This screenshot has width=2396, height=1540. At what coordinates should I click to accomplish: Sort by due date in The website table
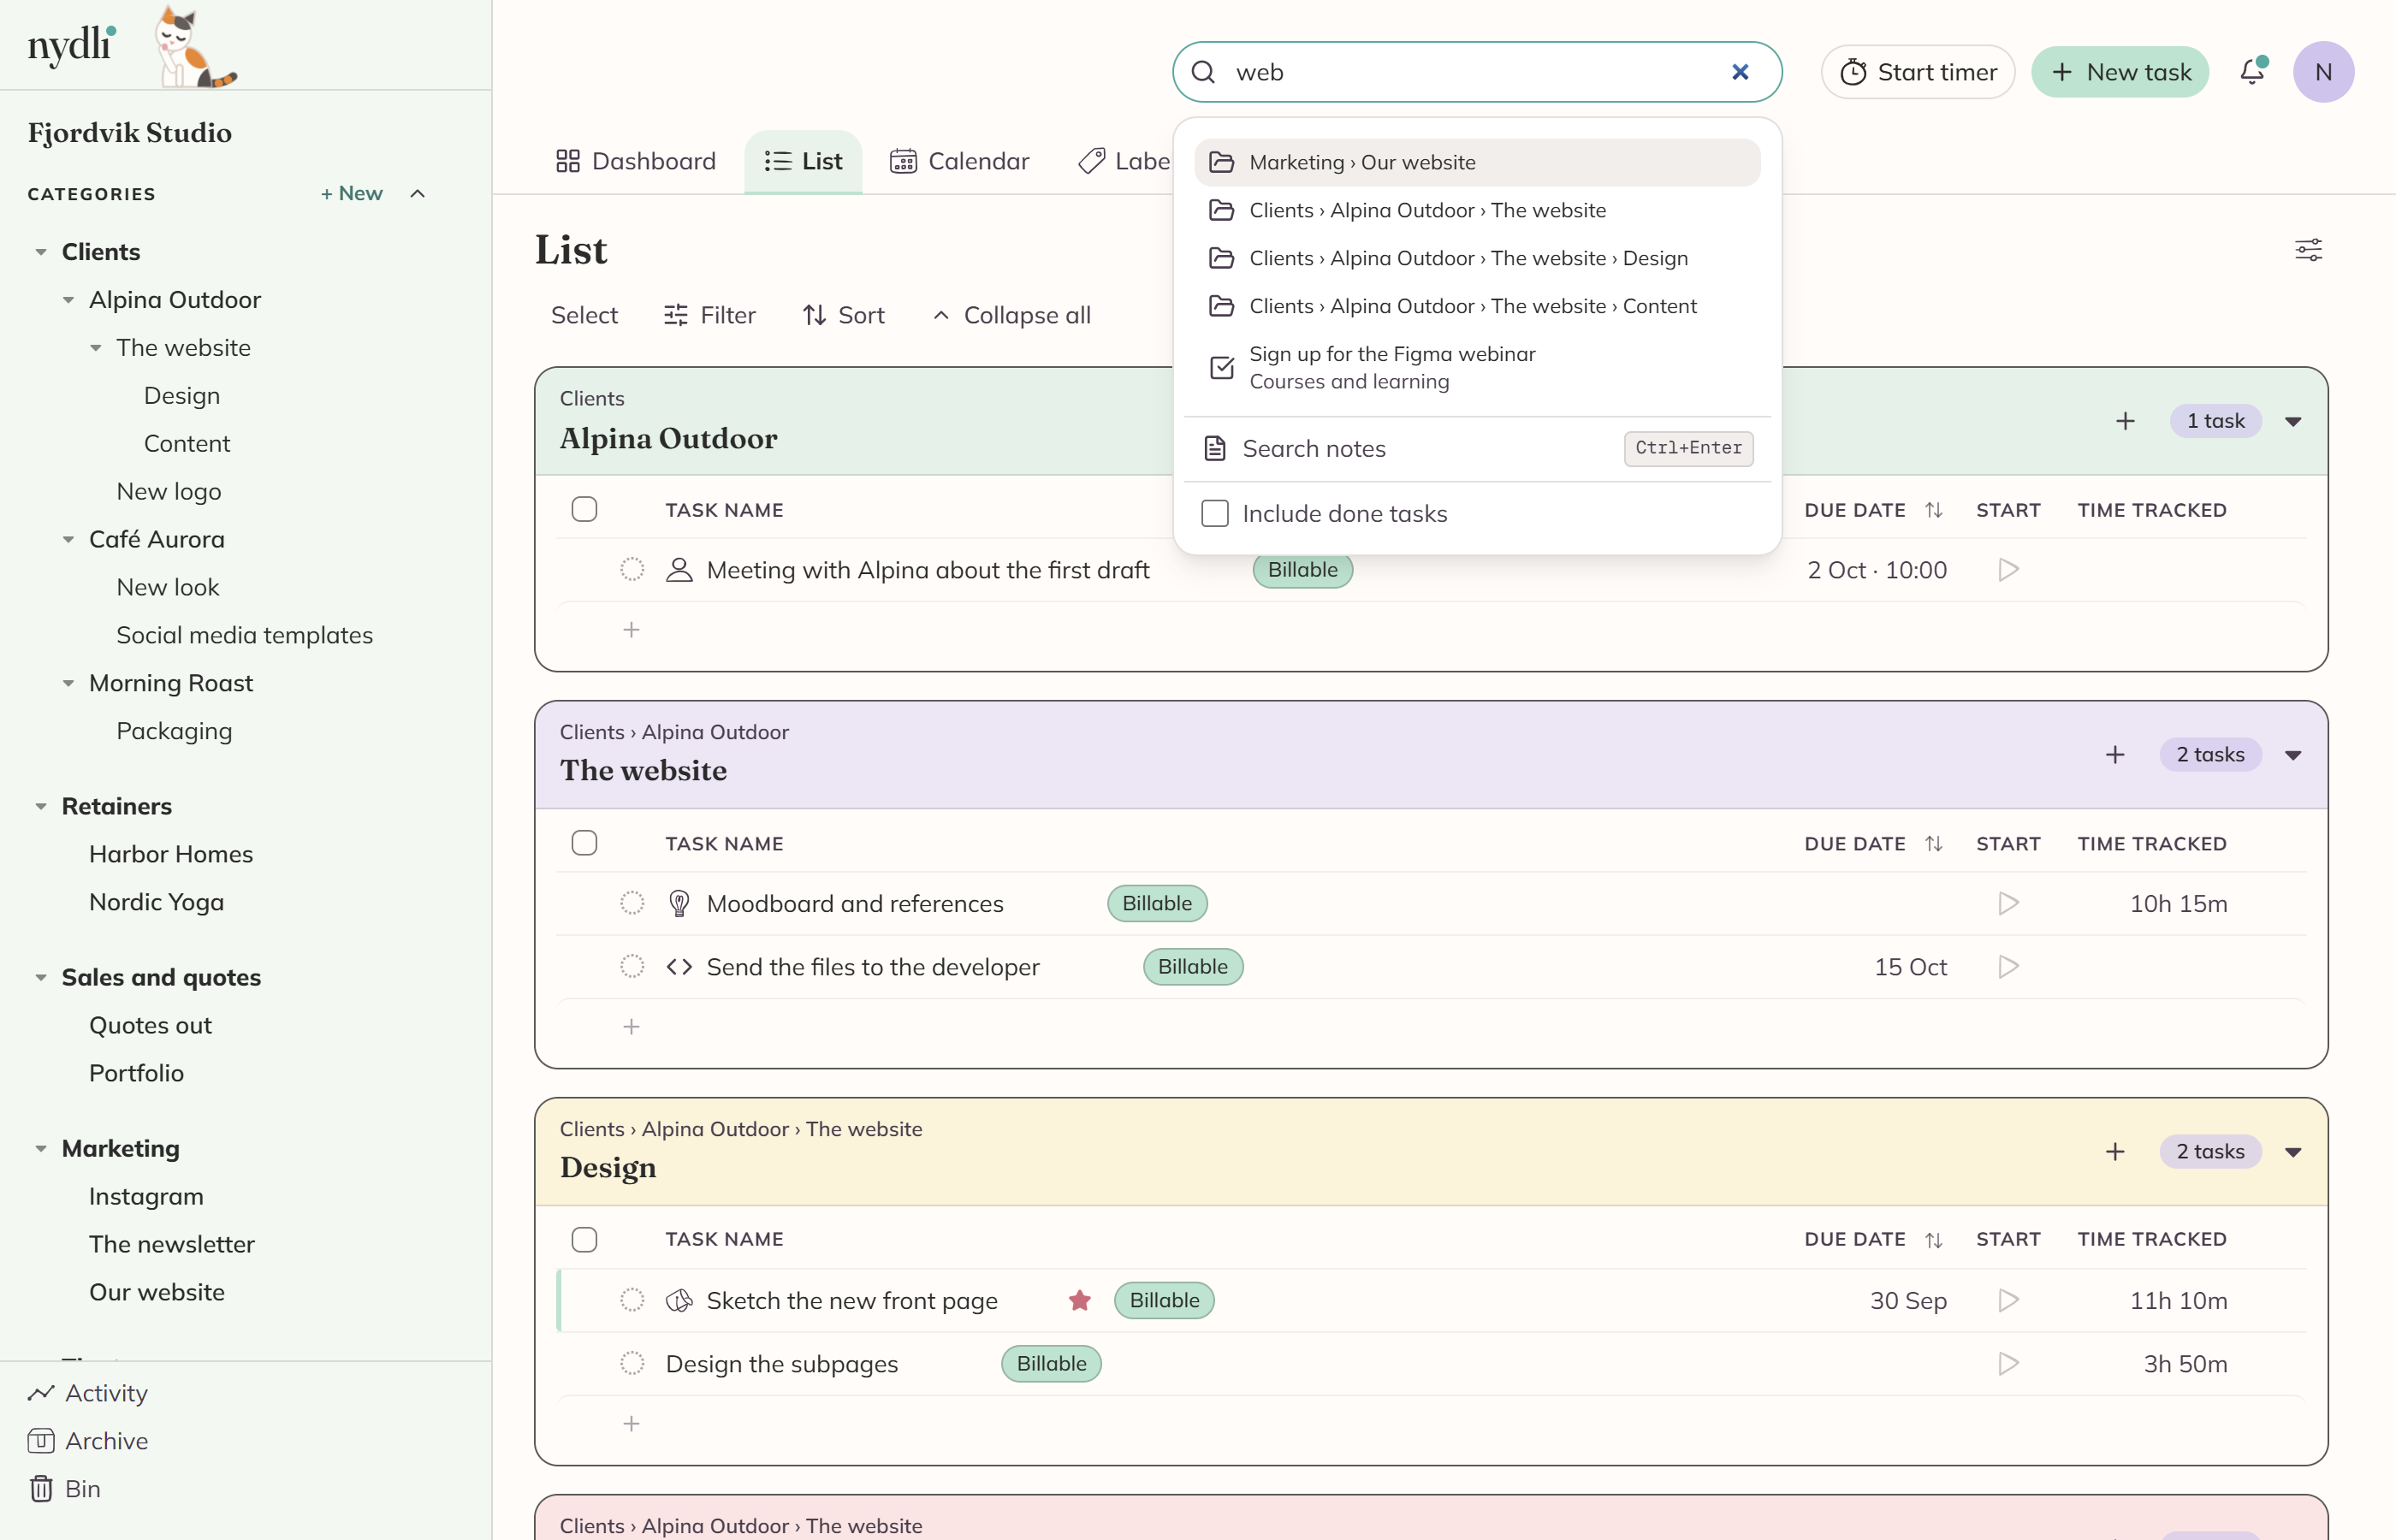click(1933, 843)
